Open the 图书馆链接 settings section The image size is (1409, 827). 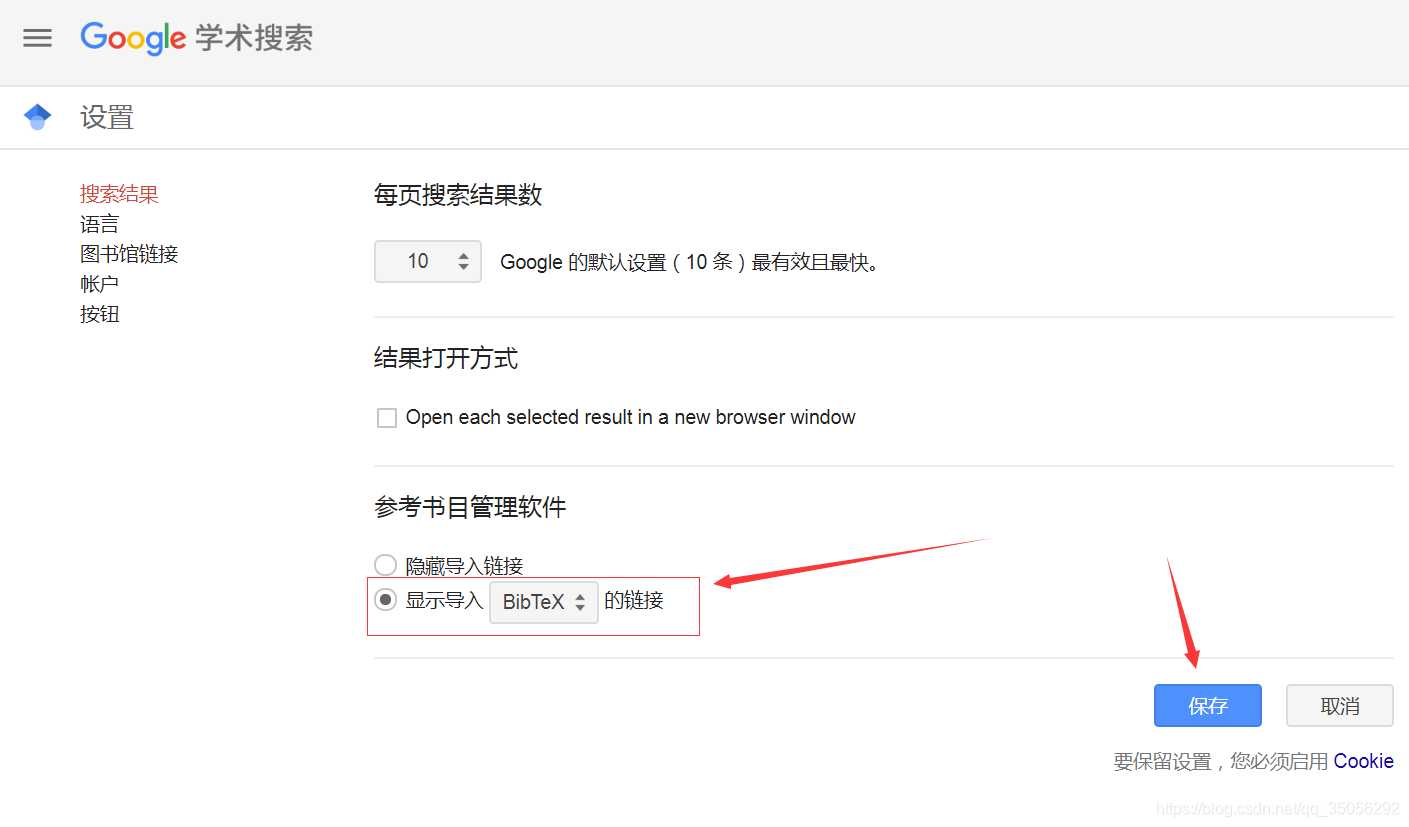coord(129,254)
